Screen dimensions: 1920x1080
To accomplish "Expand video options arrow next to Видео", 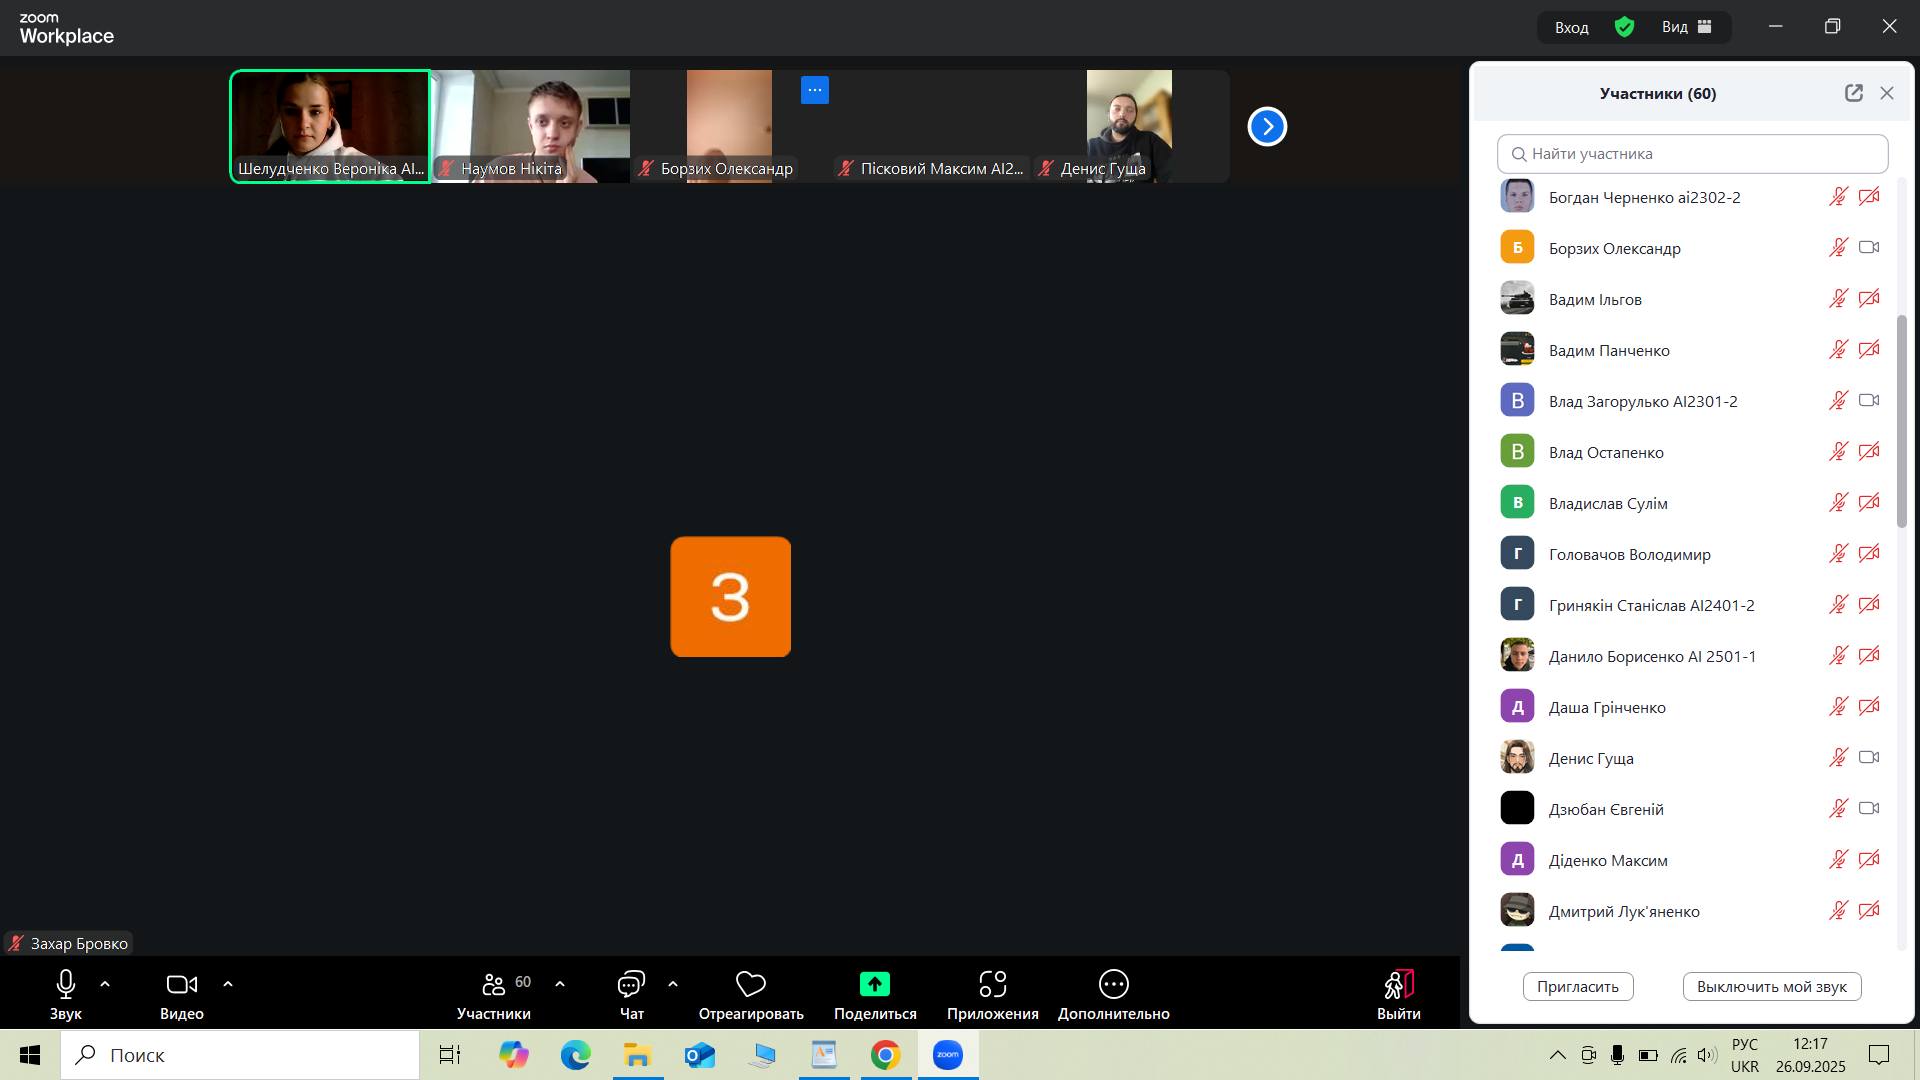I will click(x=228, y=985).
